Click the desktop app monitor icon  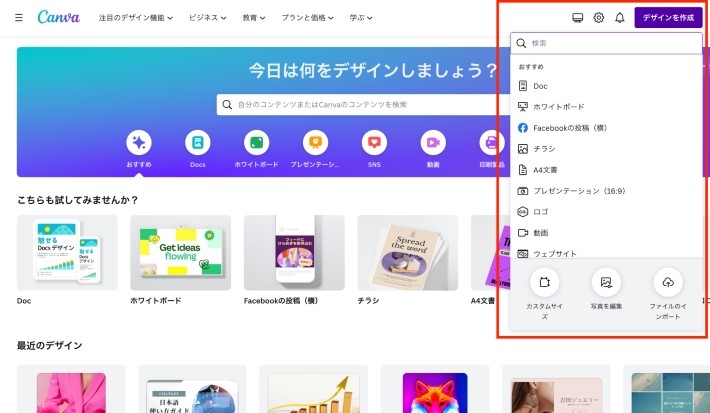click(578, 18)
